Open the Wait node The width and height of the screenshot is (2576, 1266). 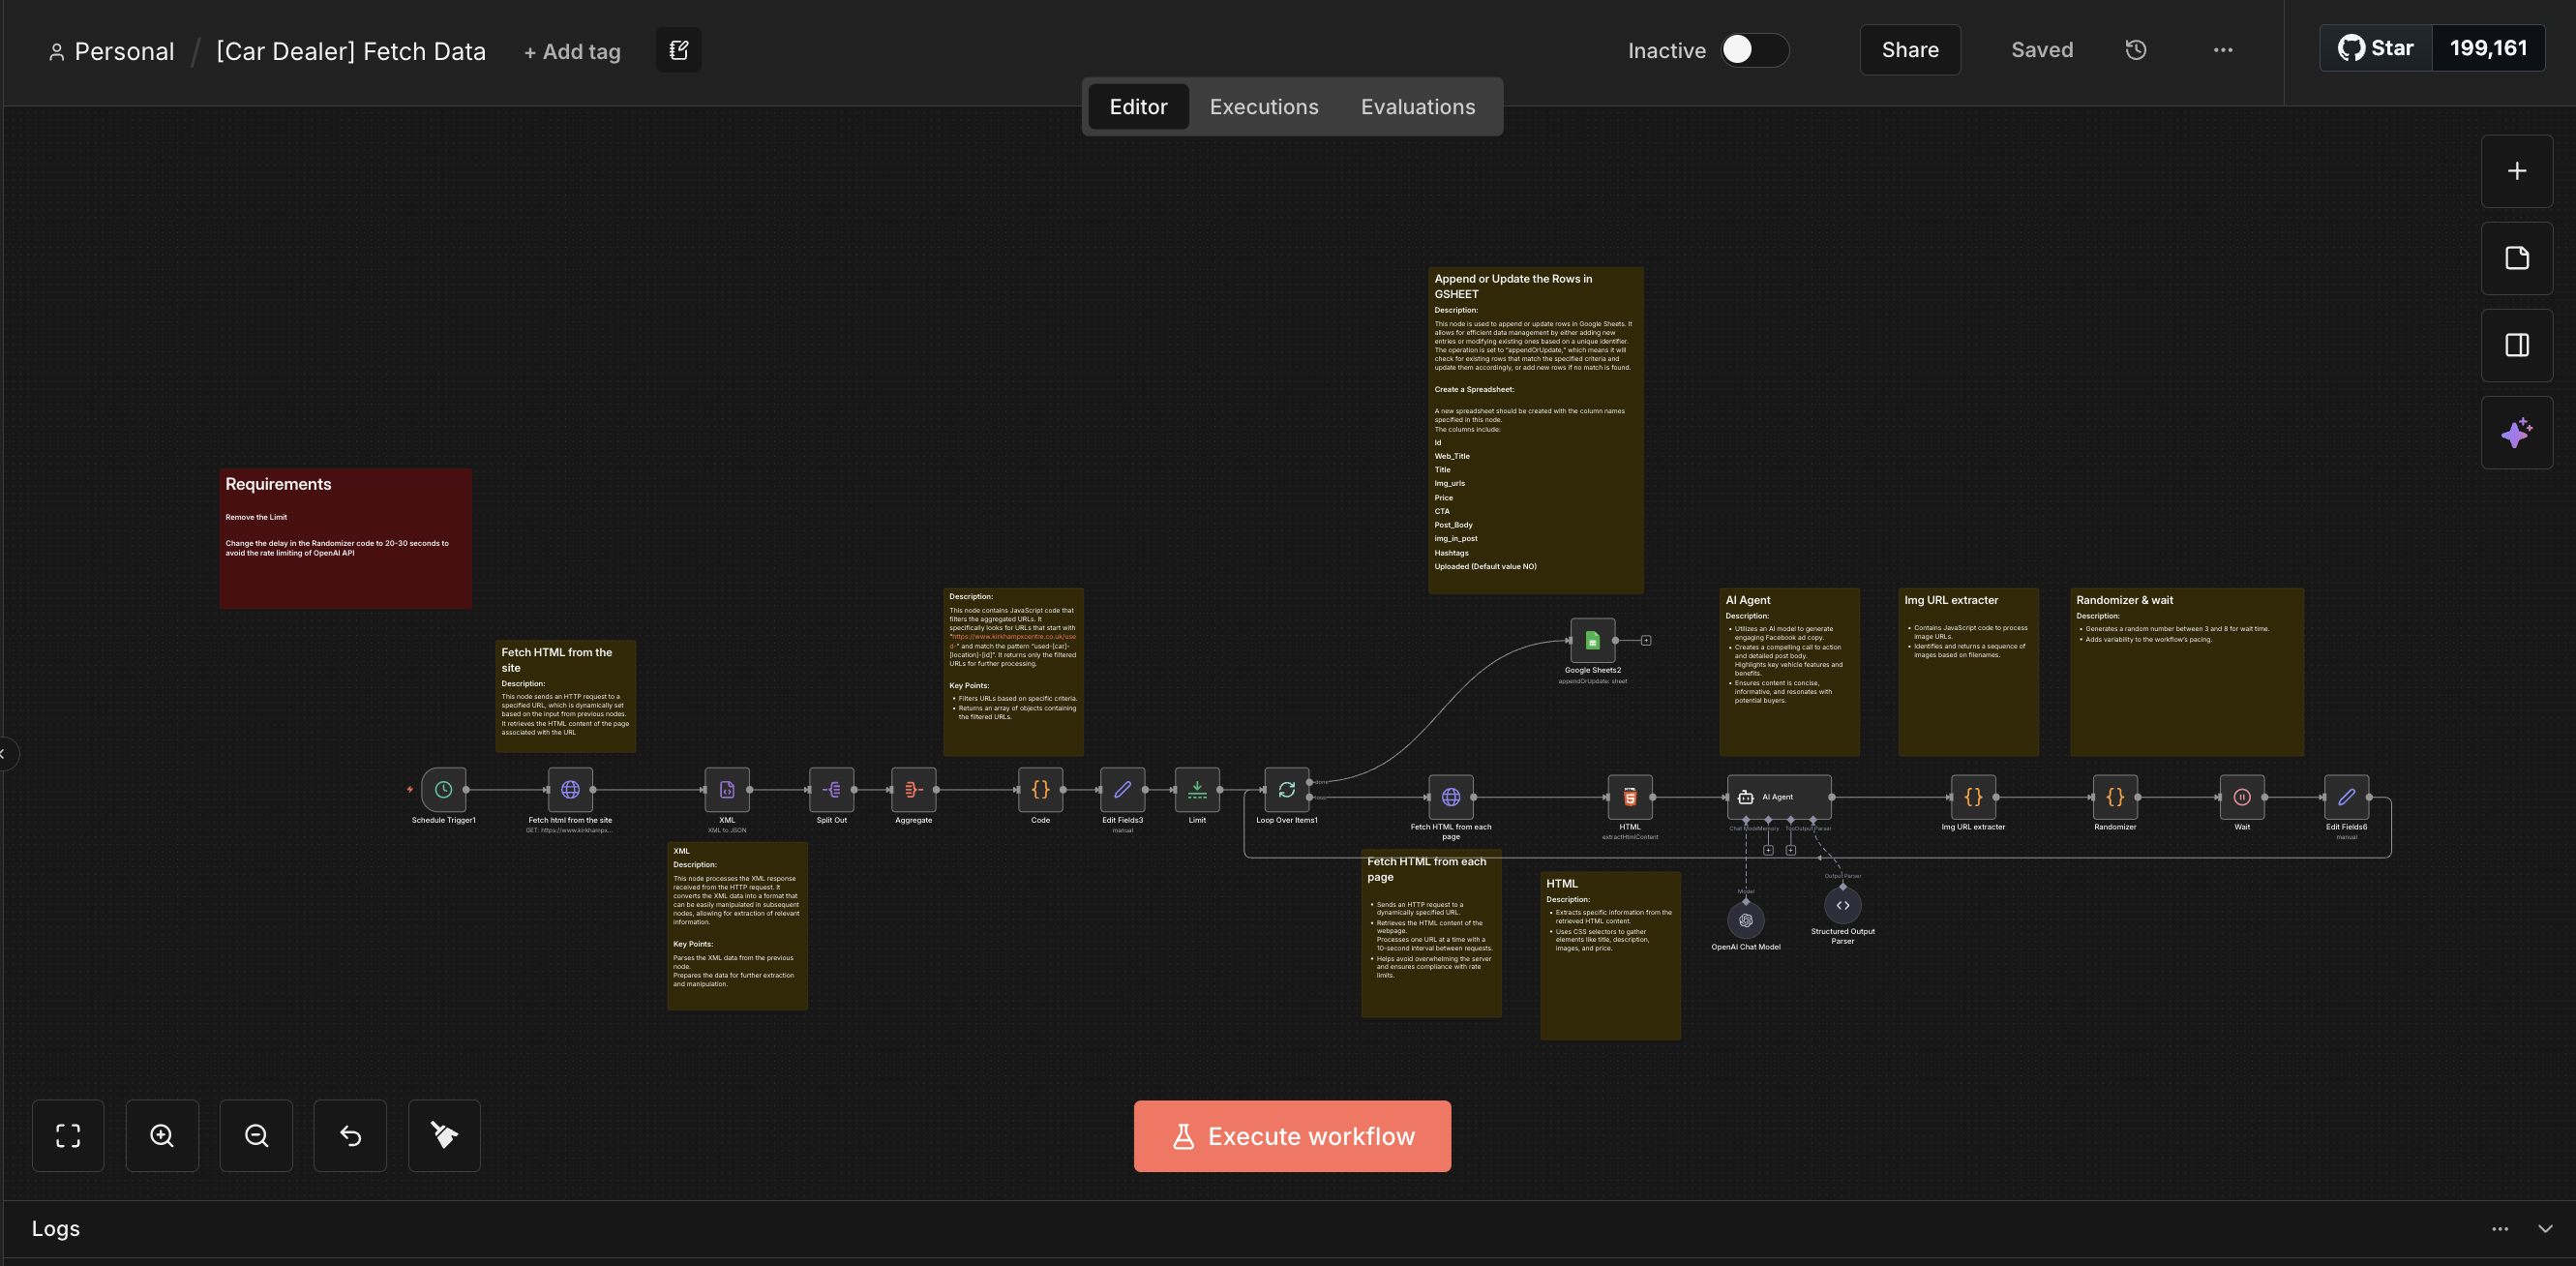2242,797
